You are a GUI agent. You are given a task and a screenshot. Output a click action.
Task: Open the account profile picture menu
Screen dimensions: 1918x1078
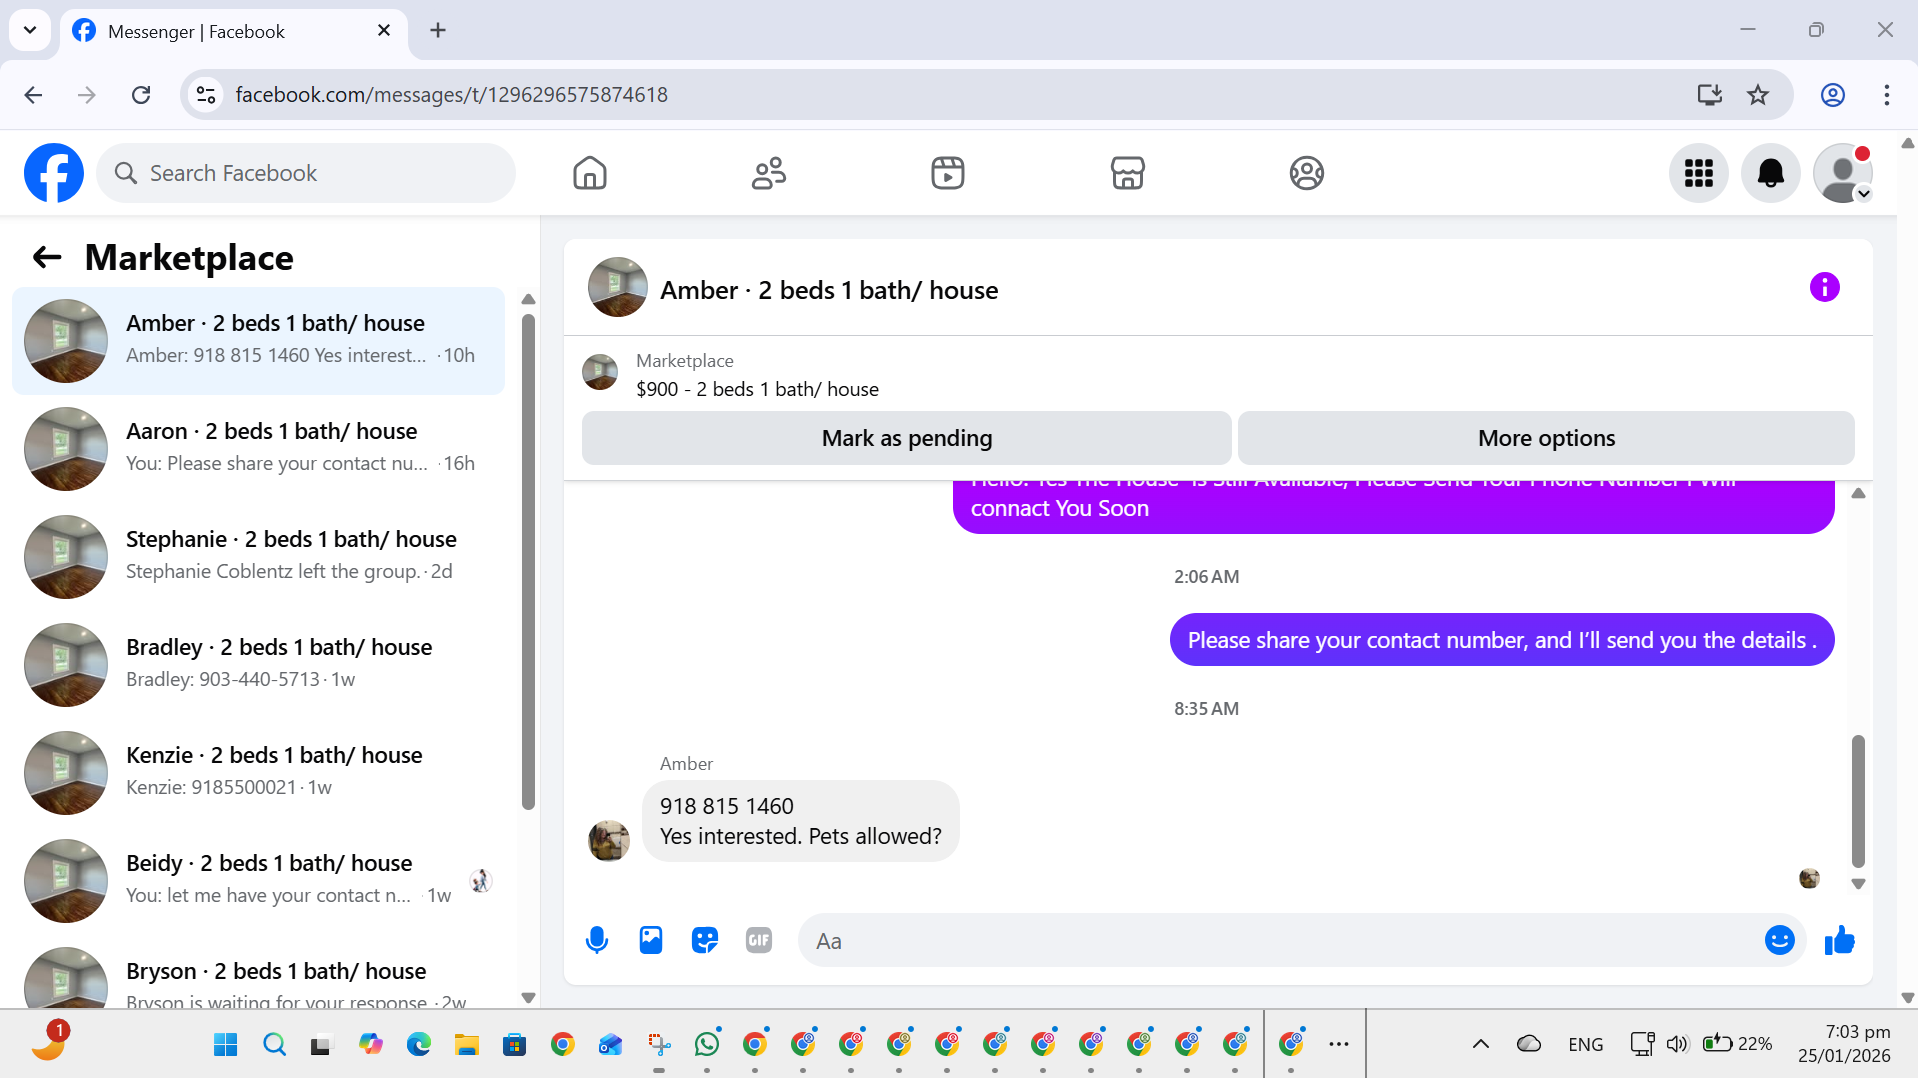point(1843,173)
